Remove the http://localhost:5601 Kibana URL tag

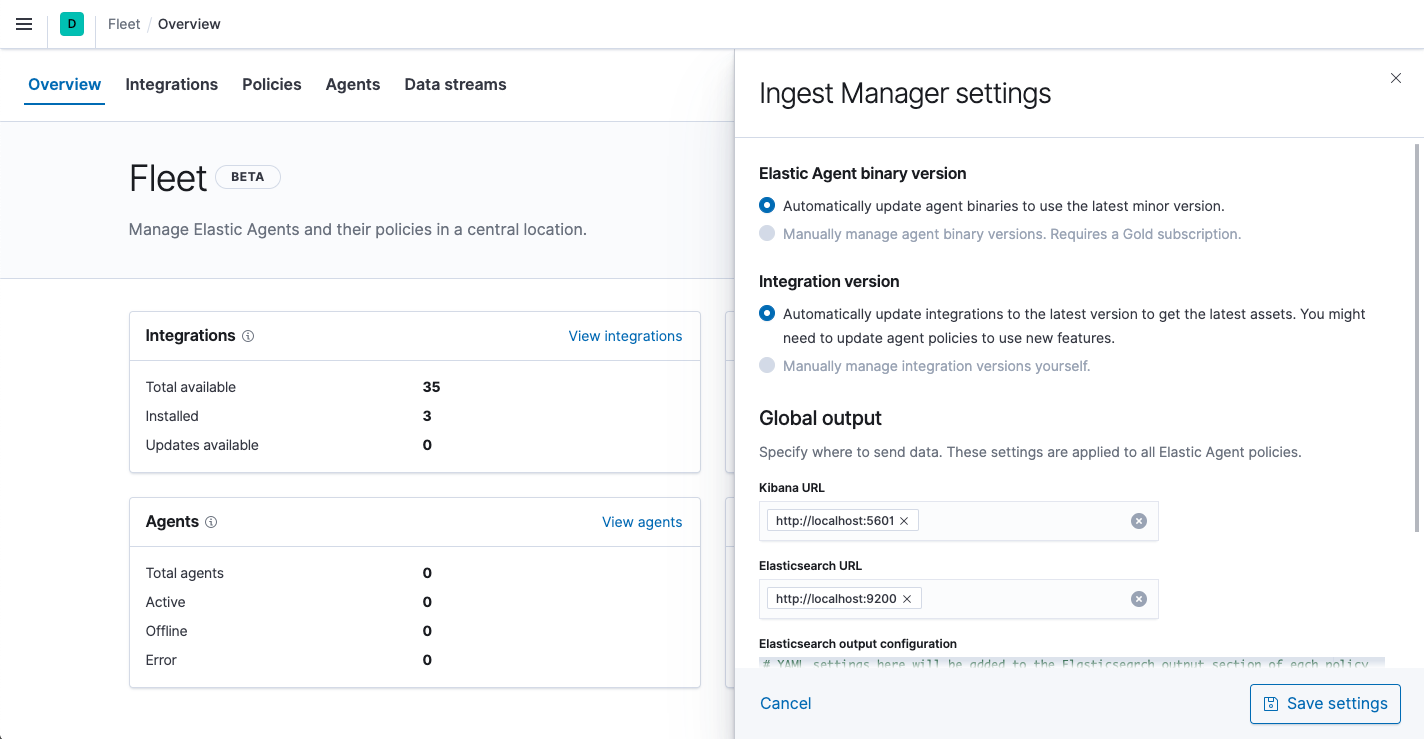point(904,521)
